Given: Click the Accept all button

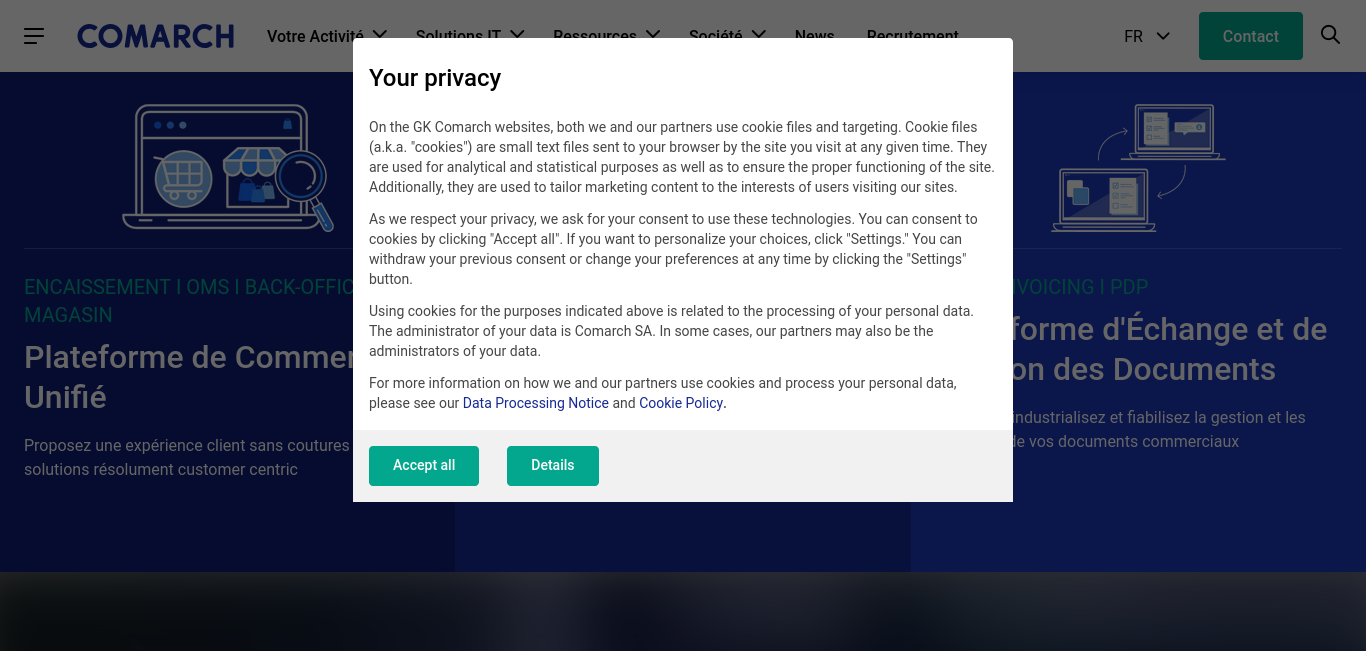Looking at the screenshot, I should [x=424, y=466].
